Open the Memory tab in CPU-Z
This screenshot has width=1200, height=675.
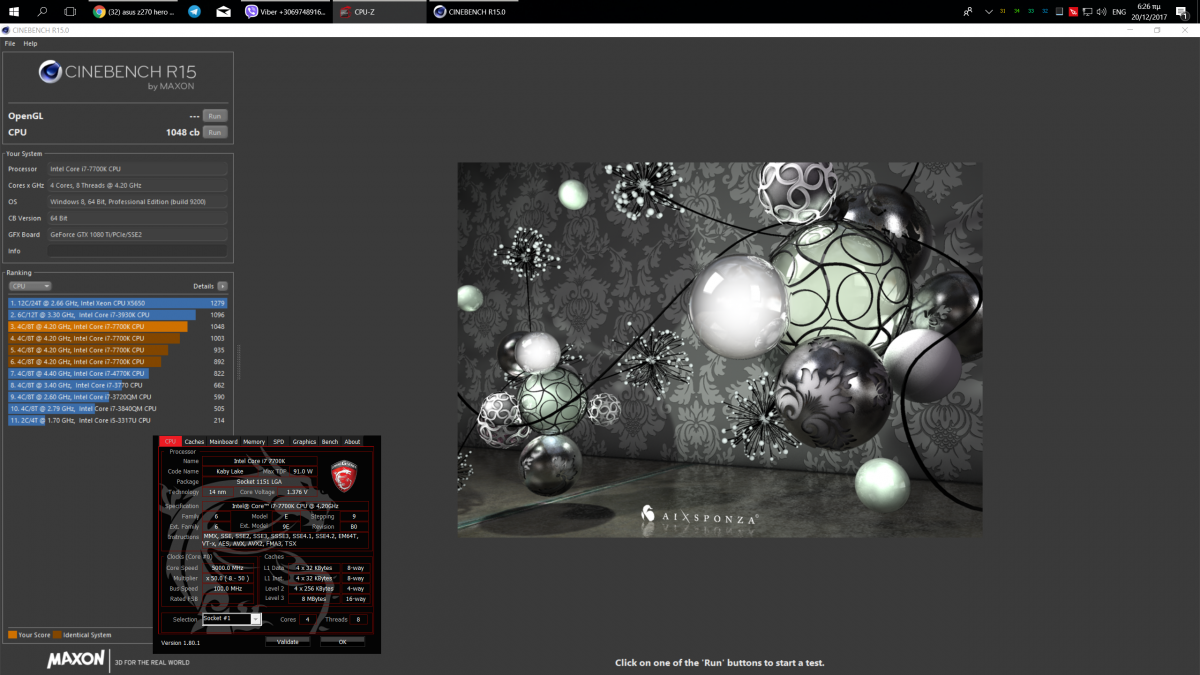(254, 441)
